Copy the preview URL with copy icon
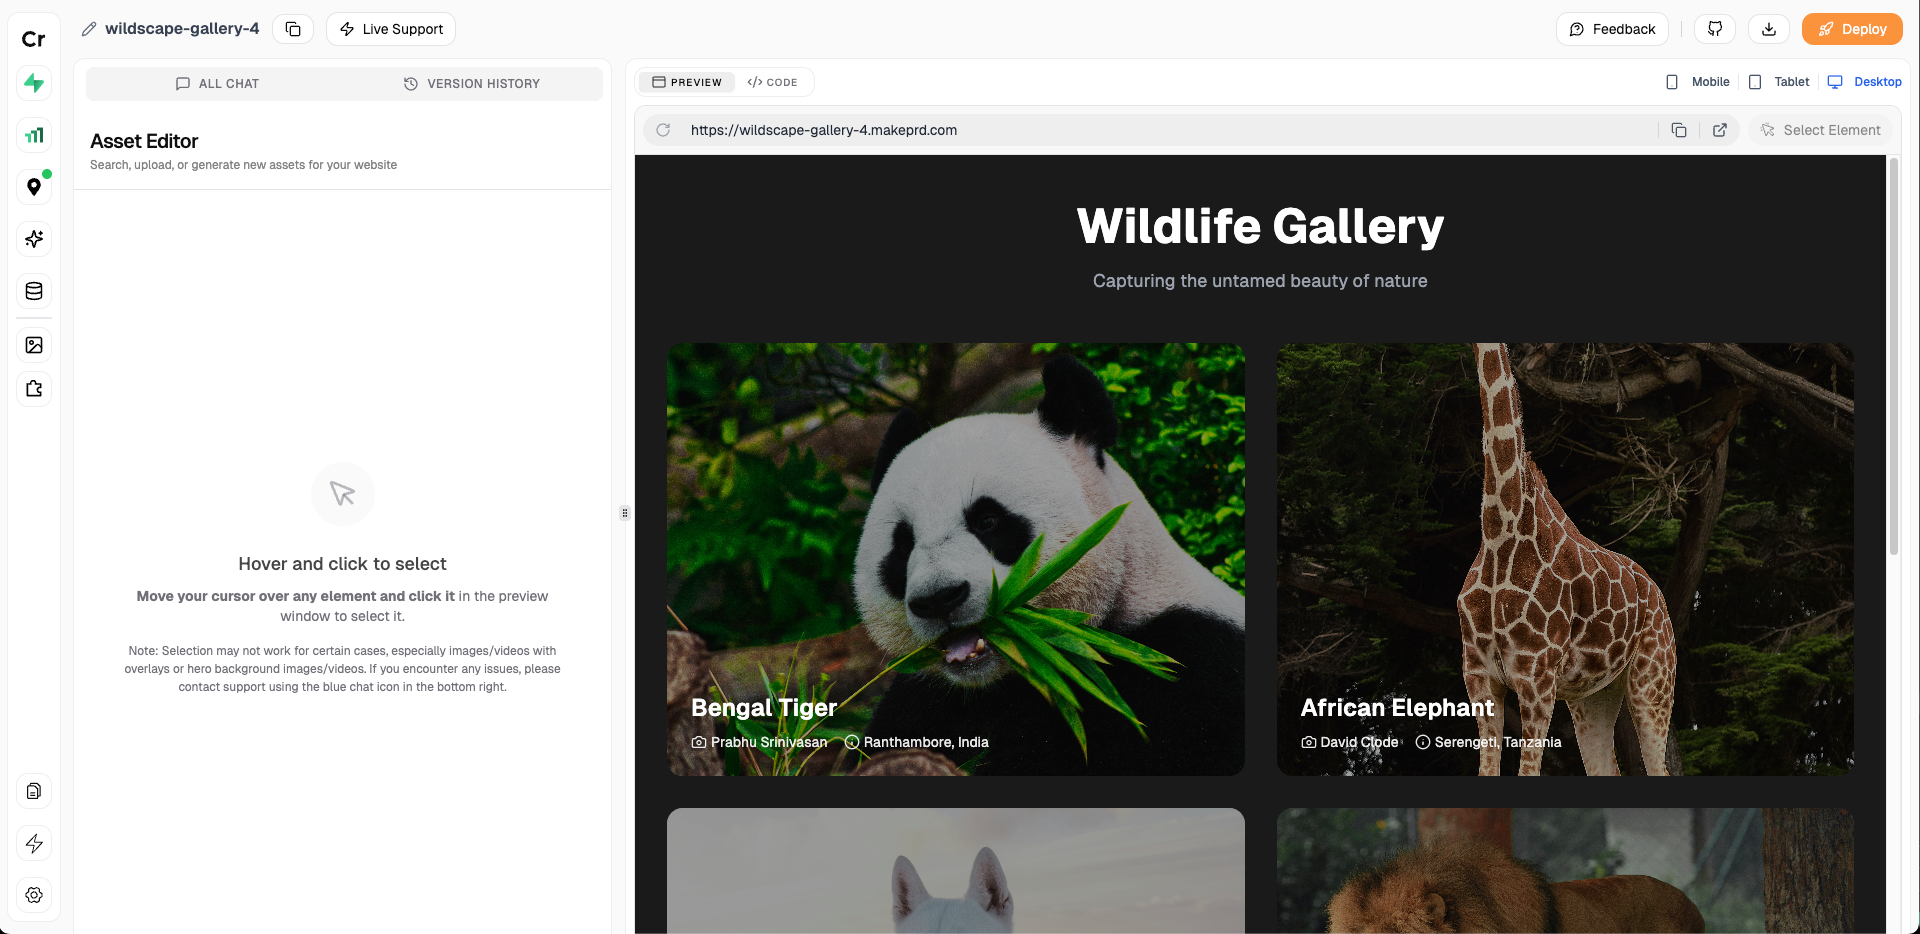Image resolution: width=1920 pixels, height=934 pixels. coord(1679,130)
